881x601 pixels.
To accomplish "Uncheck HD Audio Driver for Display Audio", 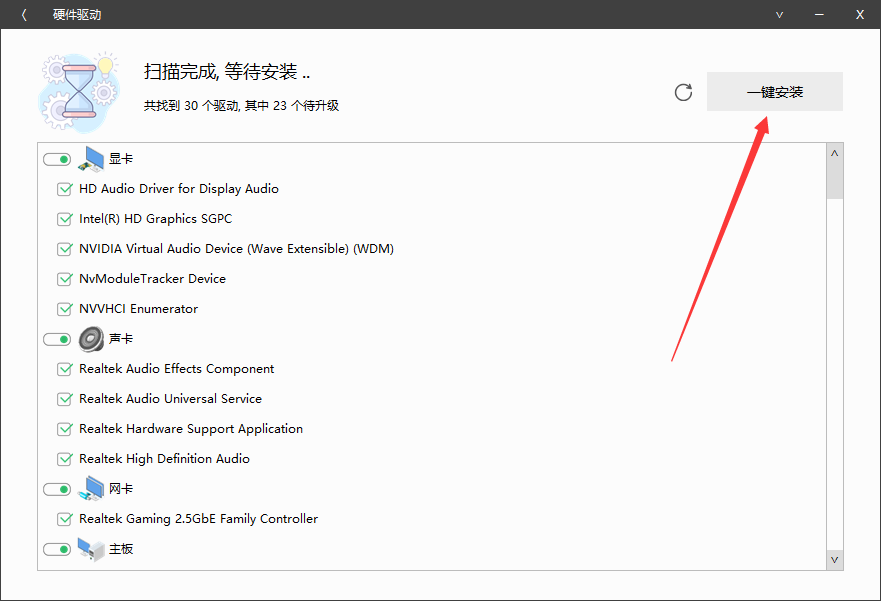I will [65, 189].
